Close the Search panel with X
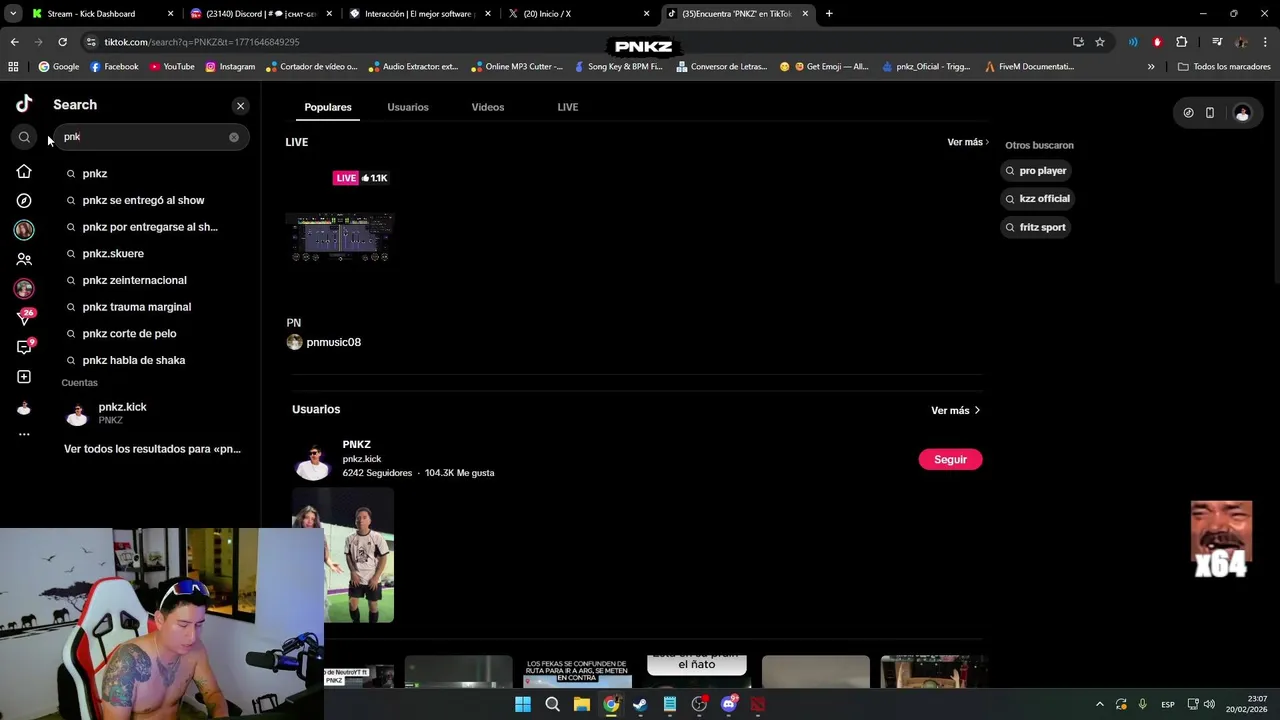 point(240,105)
